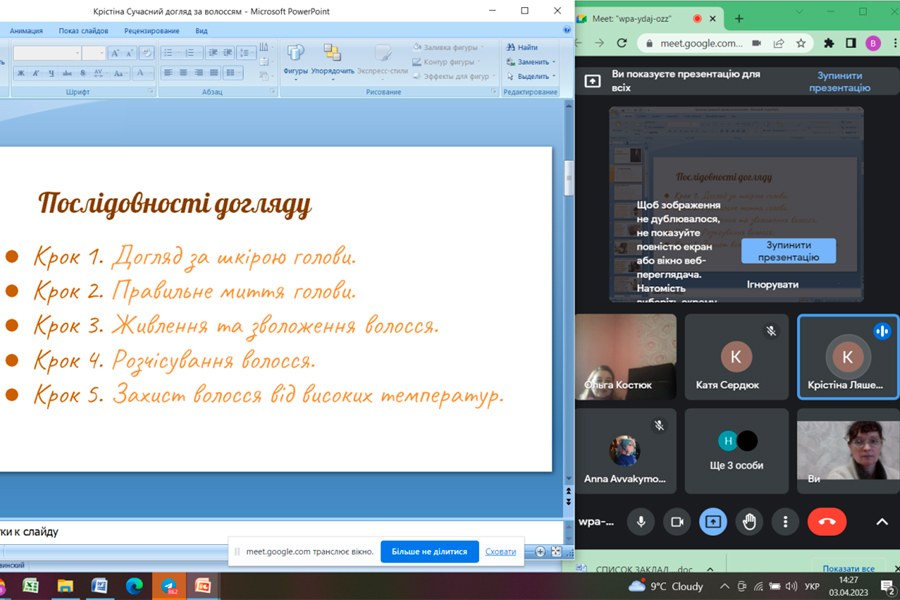This screenshot has width=900, height=600.
Task: Expand the Заменить dropdown arrow
Action: point(553,62)
